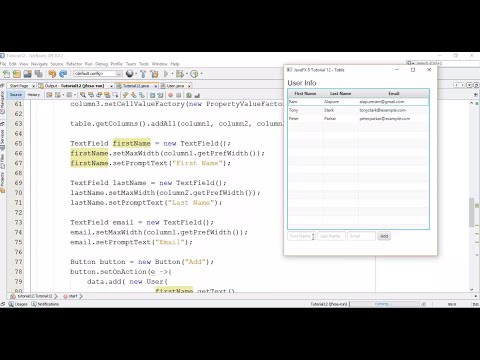480x360 pixels.
Task: Open the Notifications status bar item
Action: pos(45,304)
